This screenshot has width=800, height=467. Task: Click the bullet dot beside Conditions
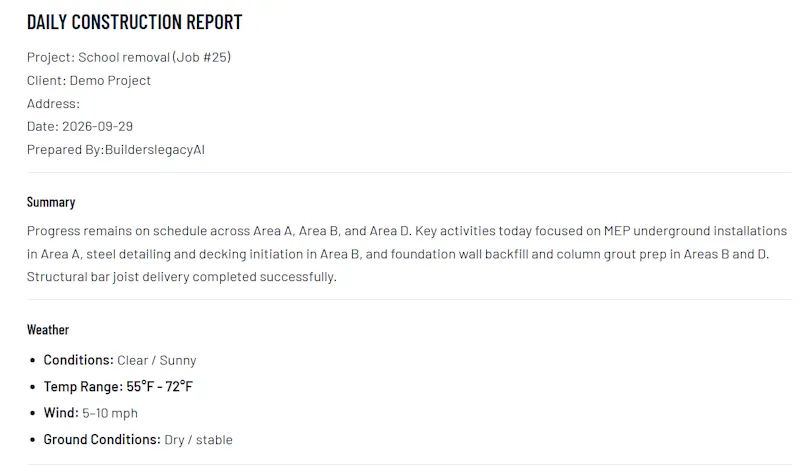pyautogui.click(x=33, y=360)
